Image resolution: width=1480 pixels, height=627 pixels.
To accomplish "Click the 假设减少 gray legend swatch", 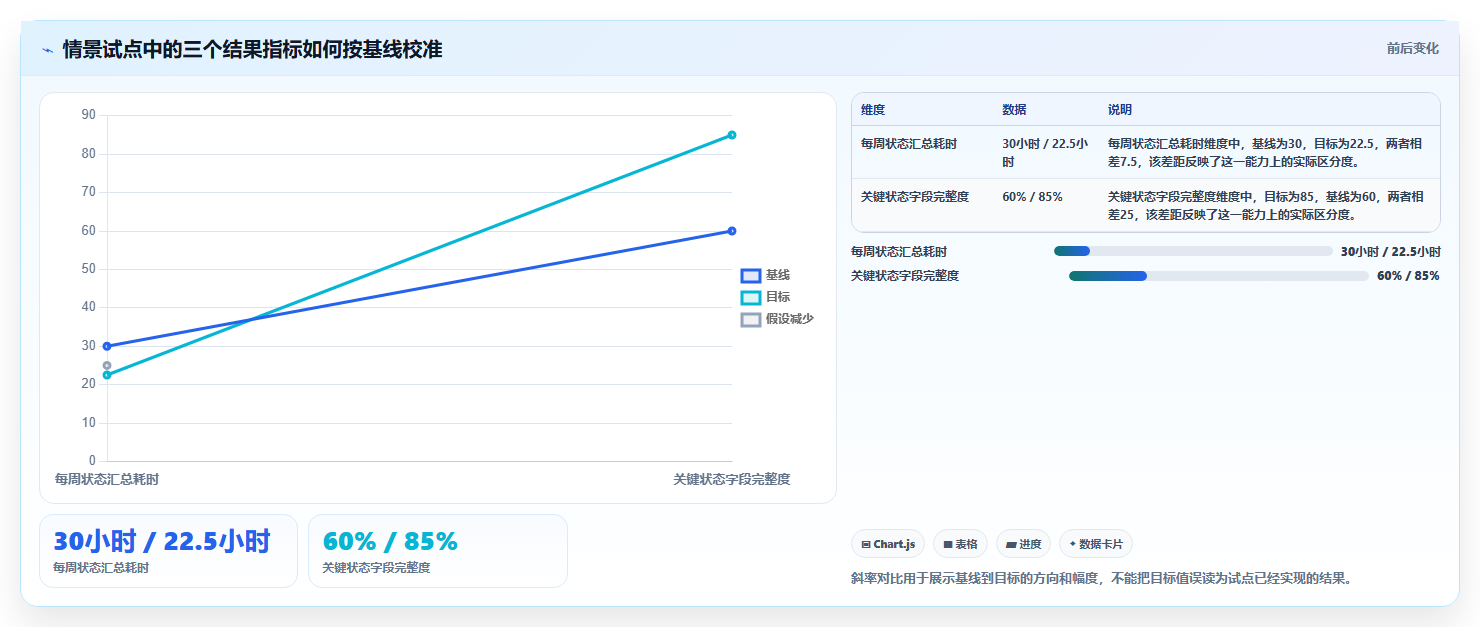I will [x=750, y=319].
